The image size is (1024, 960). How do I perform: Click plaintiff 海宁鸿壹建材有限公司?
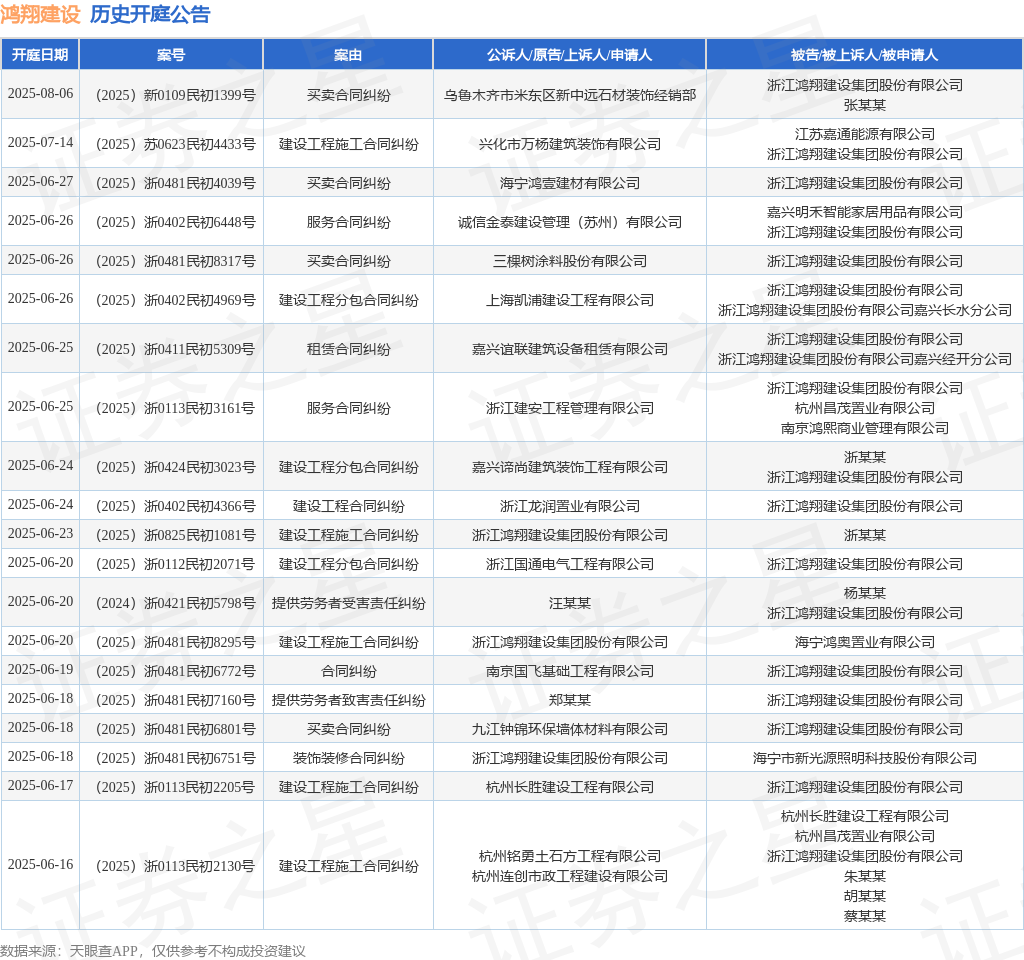coord(569,183)
